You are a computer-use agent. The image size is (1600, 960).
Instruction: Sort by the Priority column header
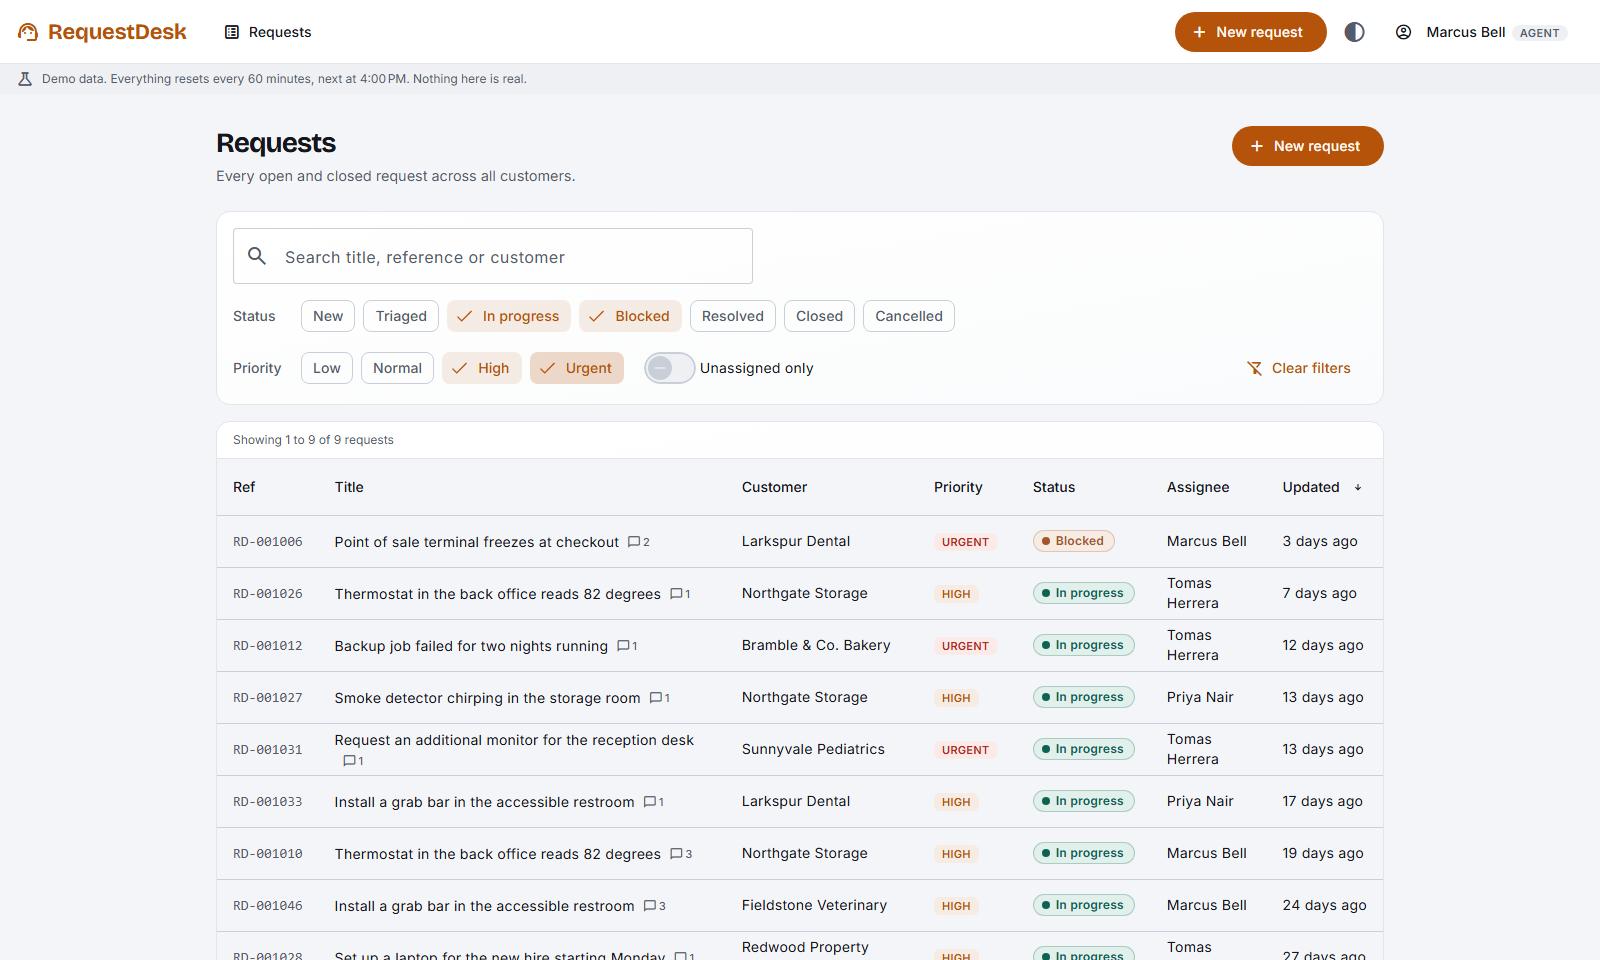pyautogui.click(x=958, y=487)
